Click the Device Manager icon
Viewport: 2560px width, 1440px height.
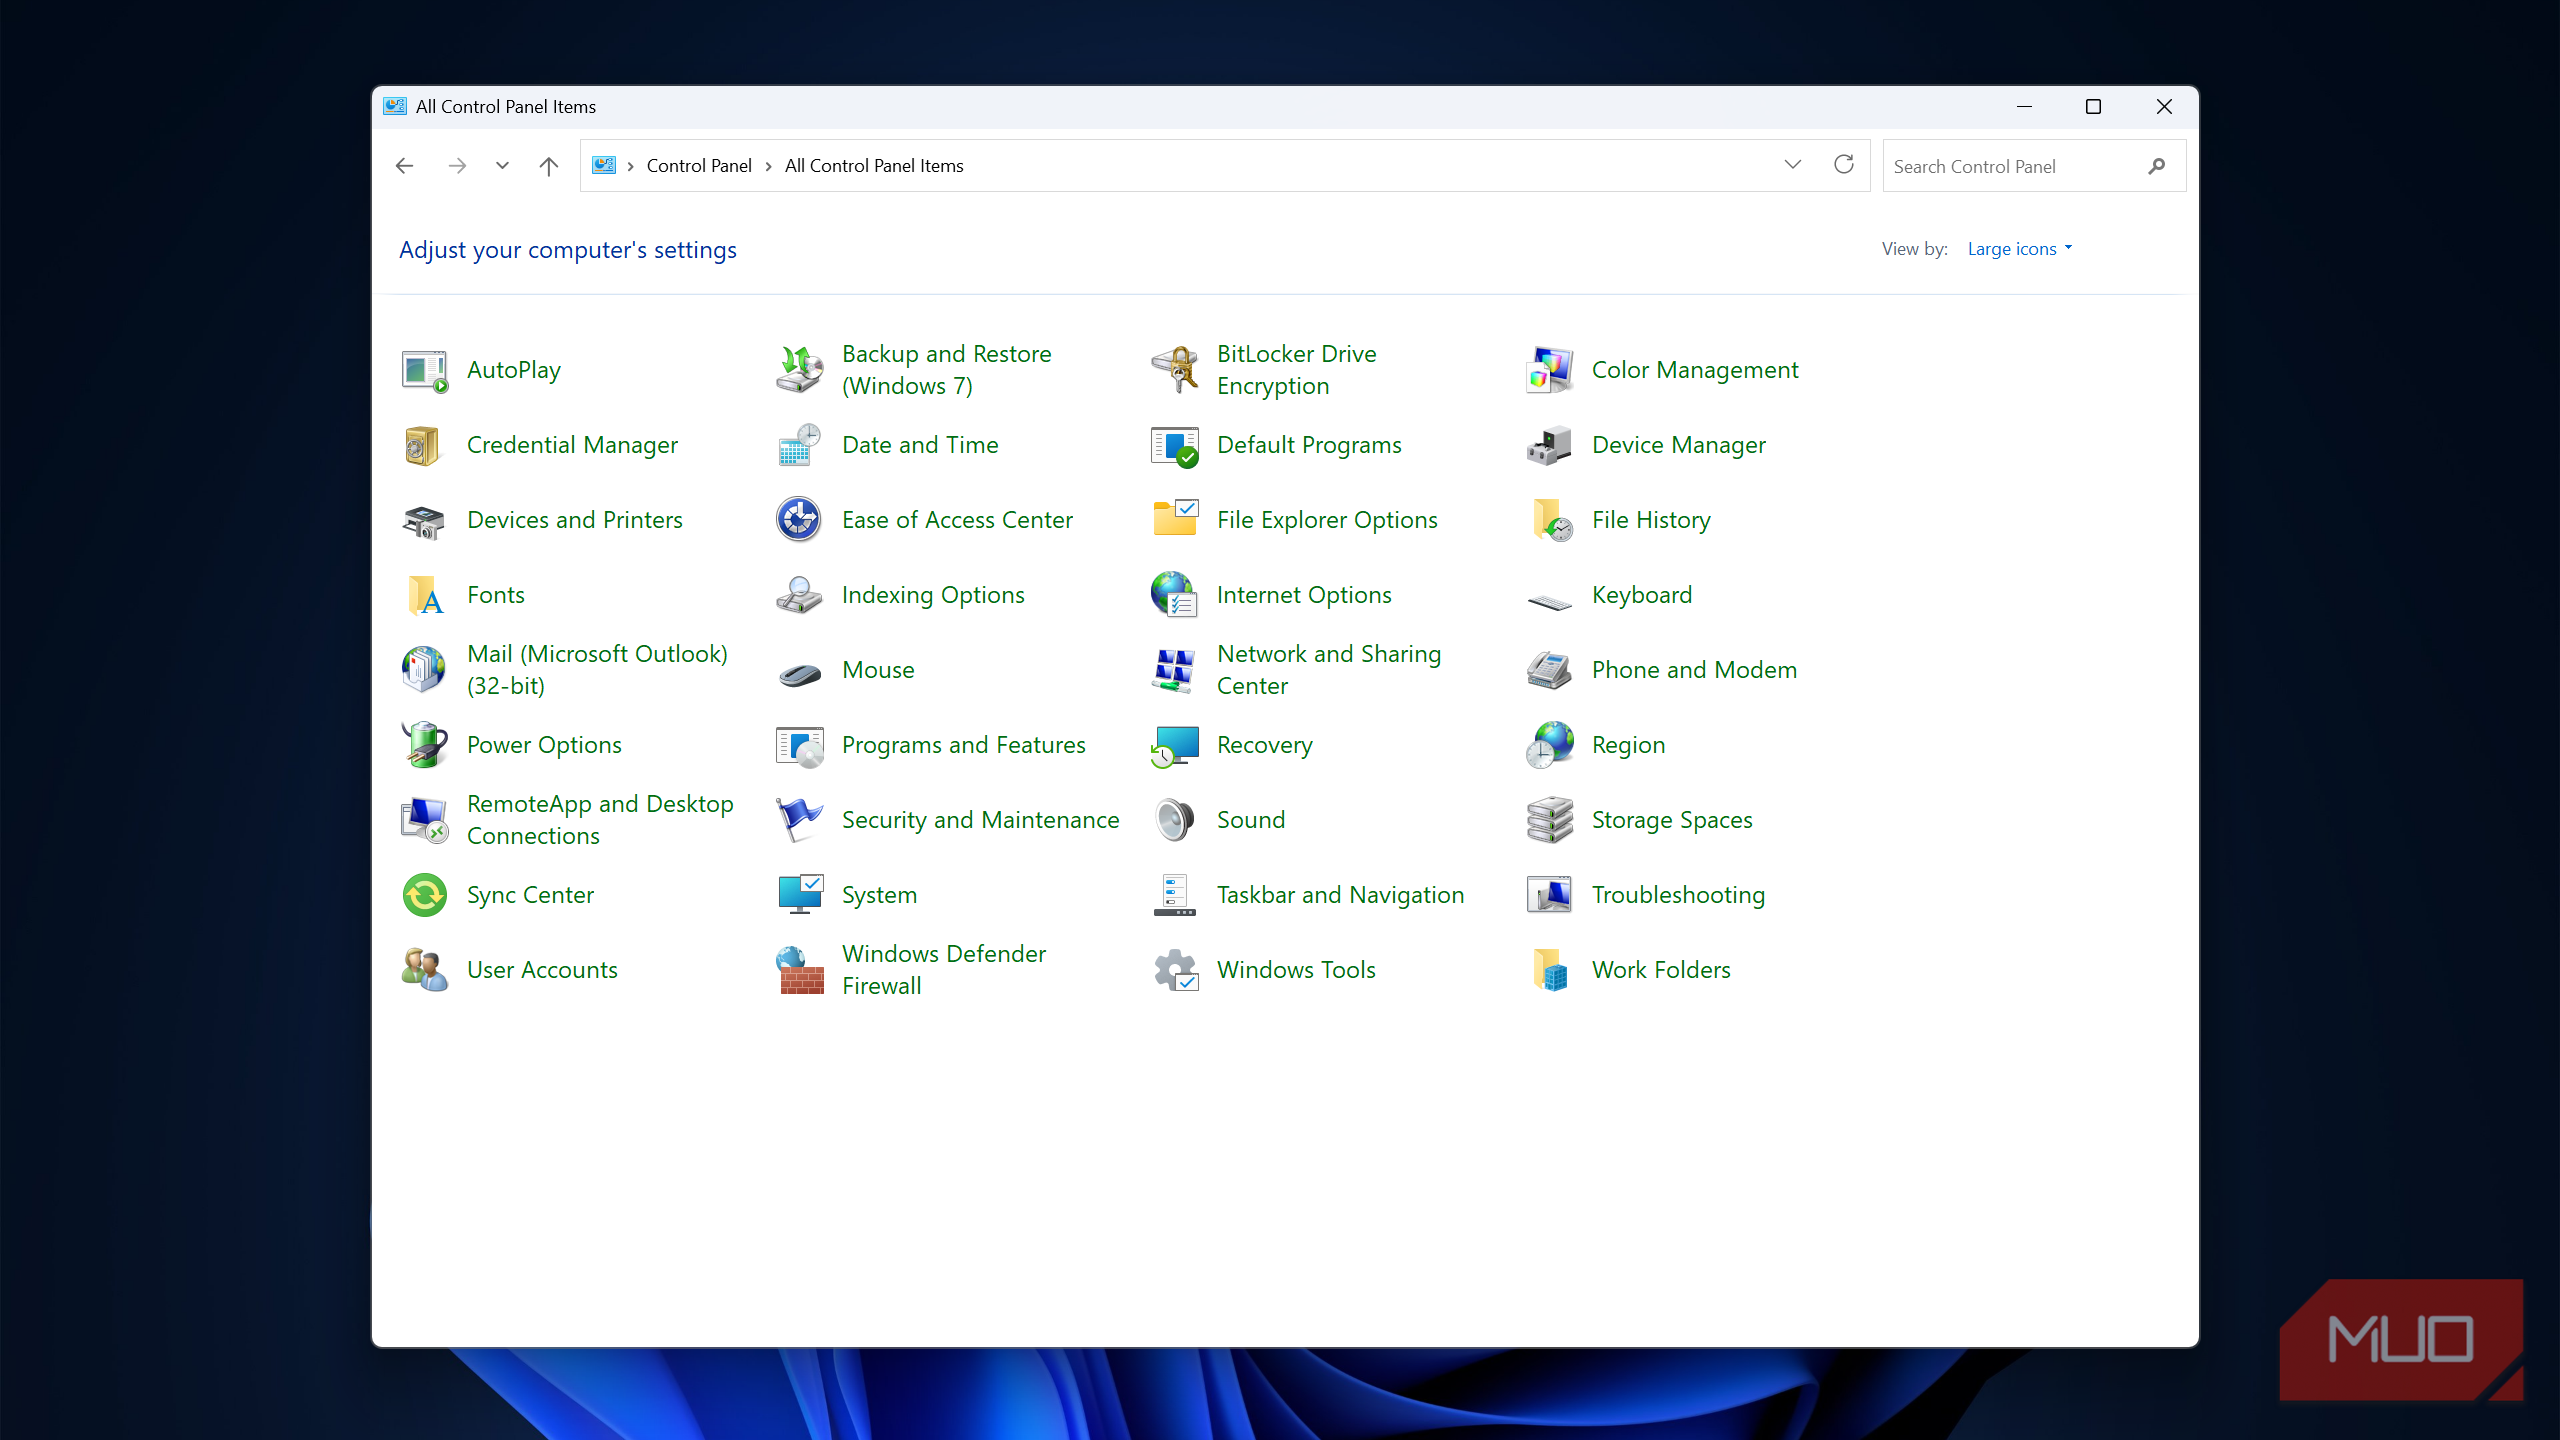point(1549,445)
